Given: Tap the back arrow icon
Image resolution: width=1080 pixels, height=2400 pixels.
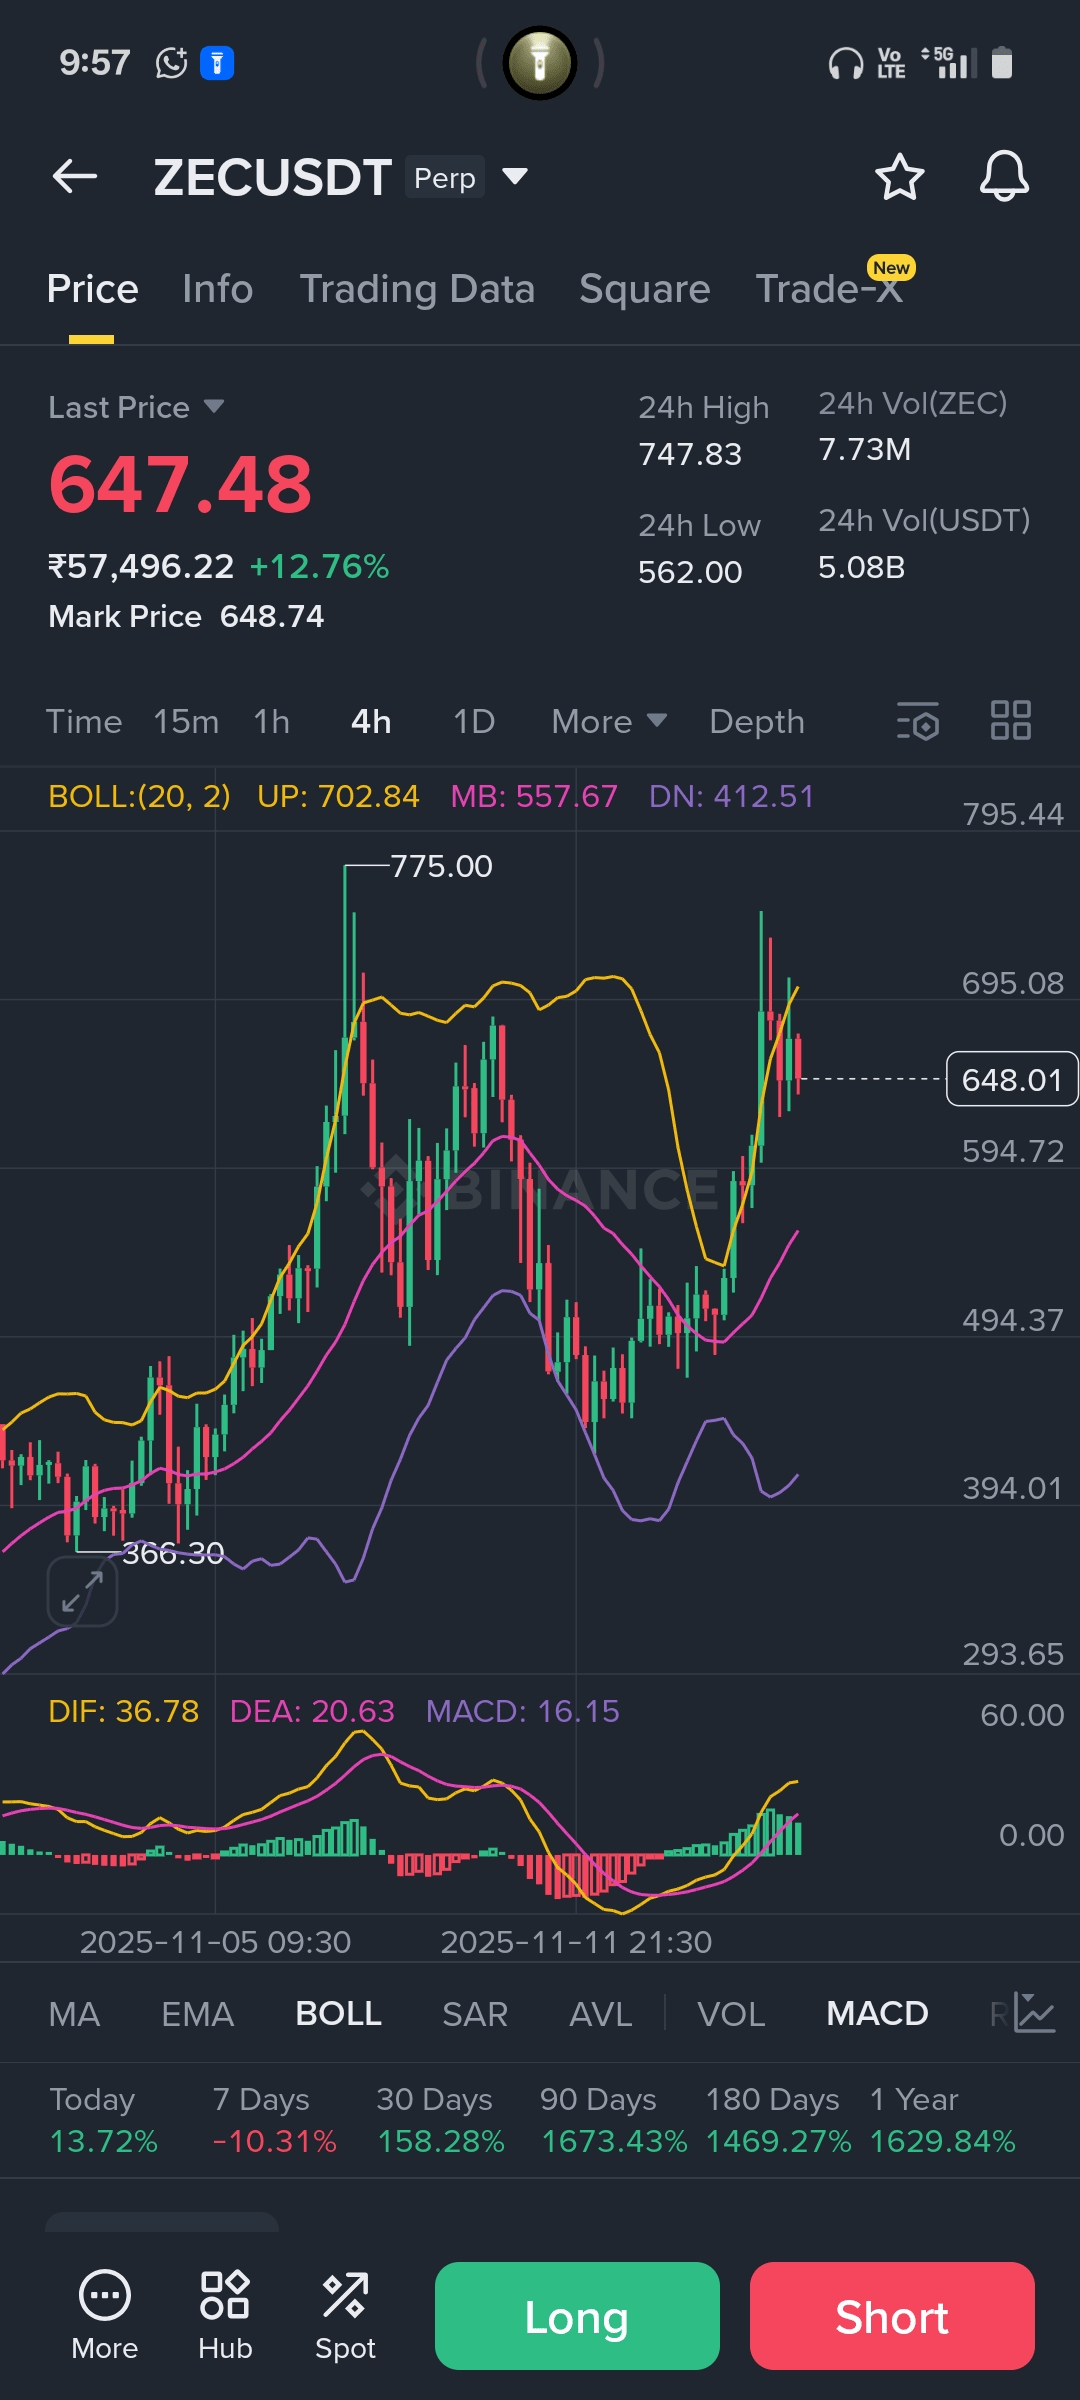Looking at the screenshot, I should coord(75,177).
